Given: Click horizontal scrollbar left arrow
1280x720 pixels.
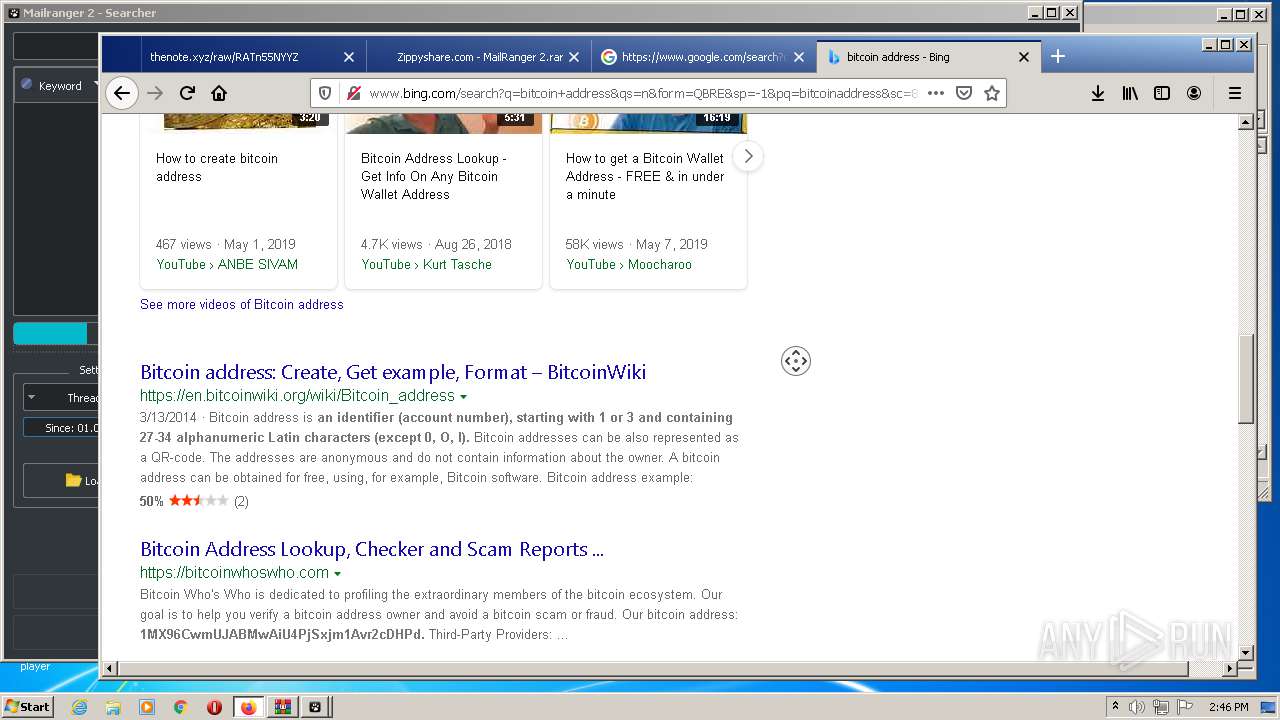Looking at the screenshot, I should (x=111, y=668).
